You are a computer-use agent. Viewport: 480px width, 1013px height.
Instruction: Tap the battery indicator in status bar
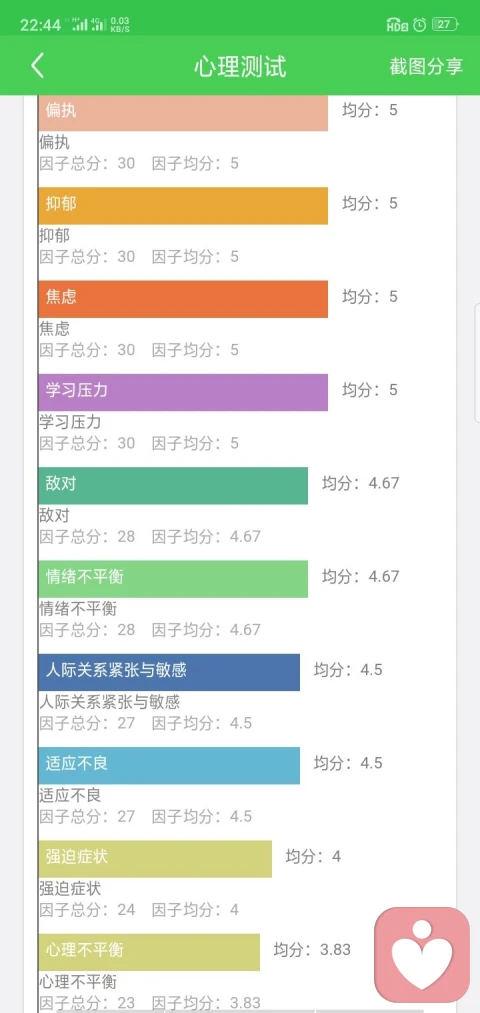click(x=445, y=25)
